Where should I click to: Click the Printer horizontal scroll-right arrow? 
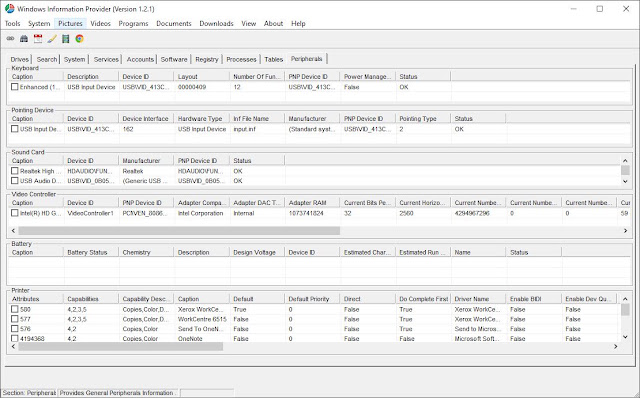[x=616, y=346]
